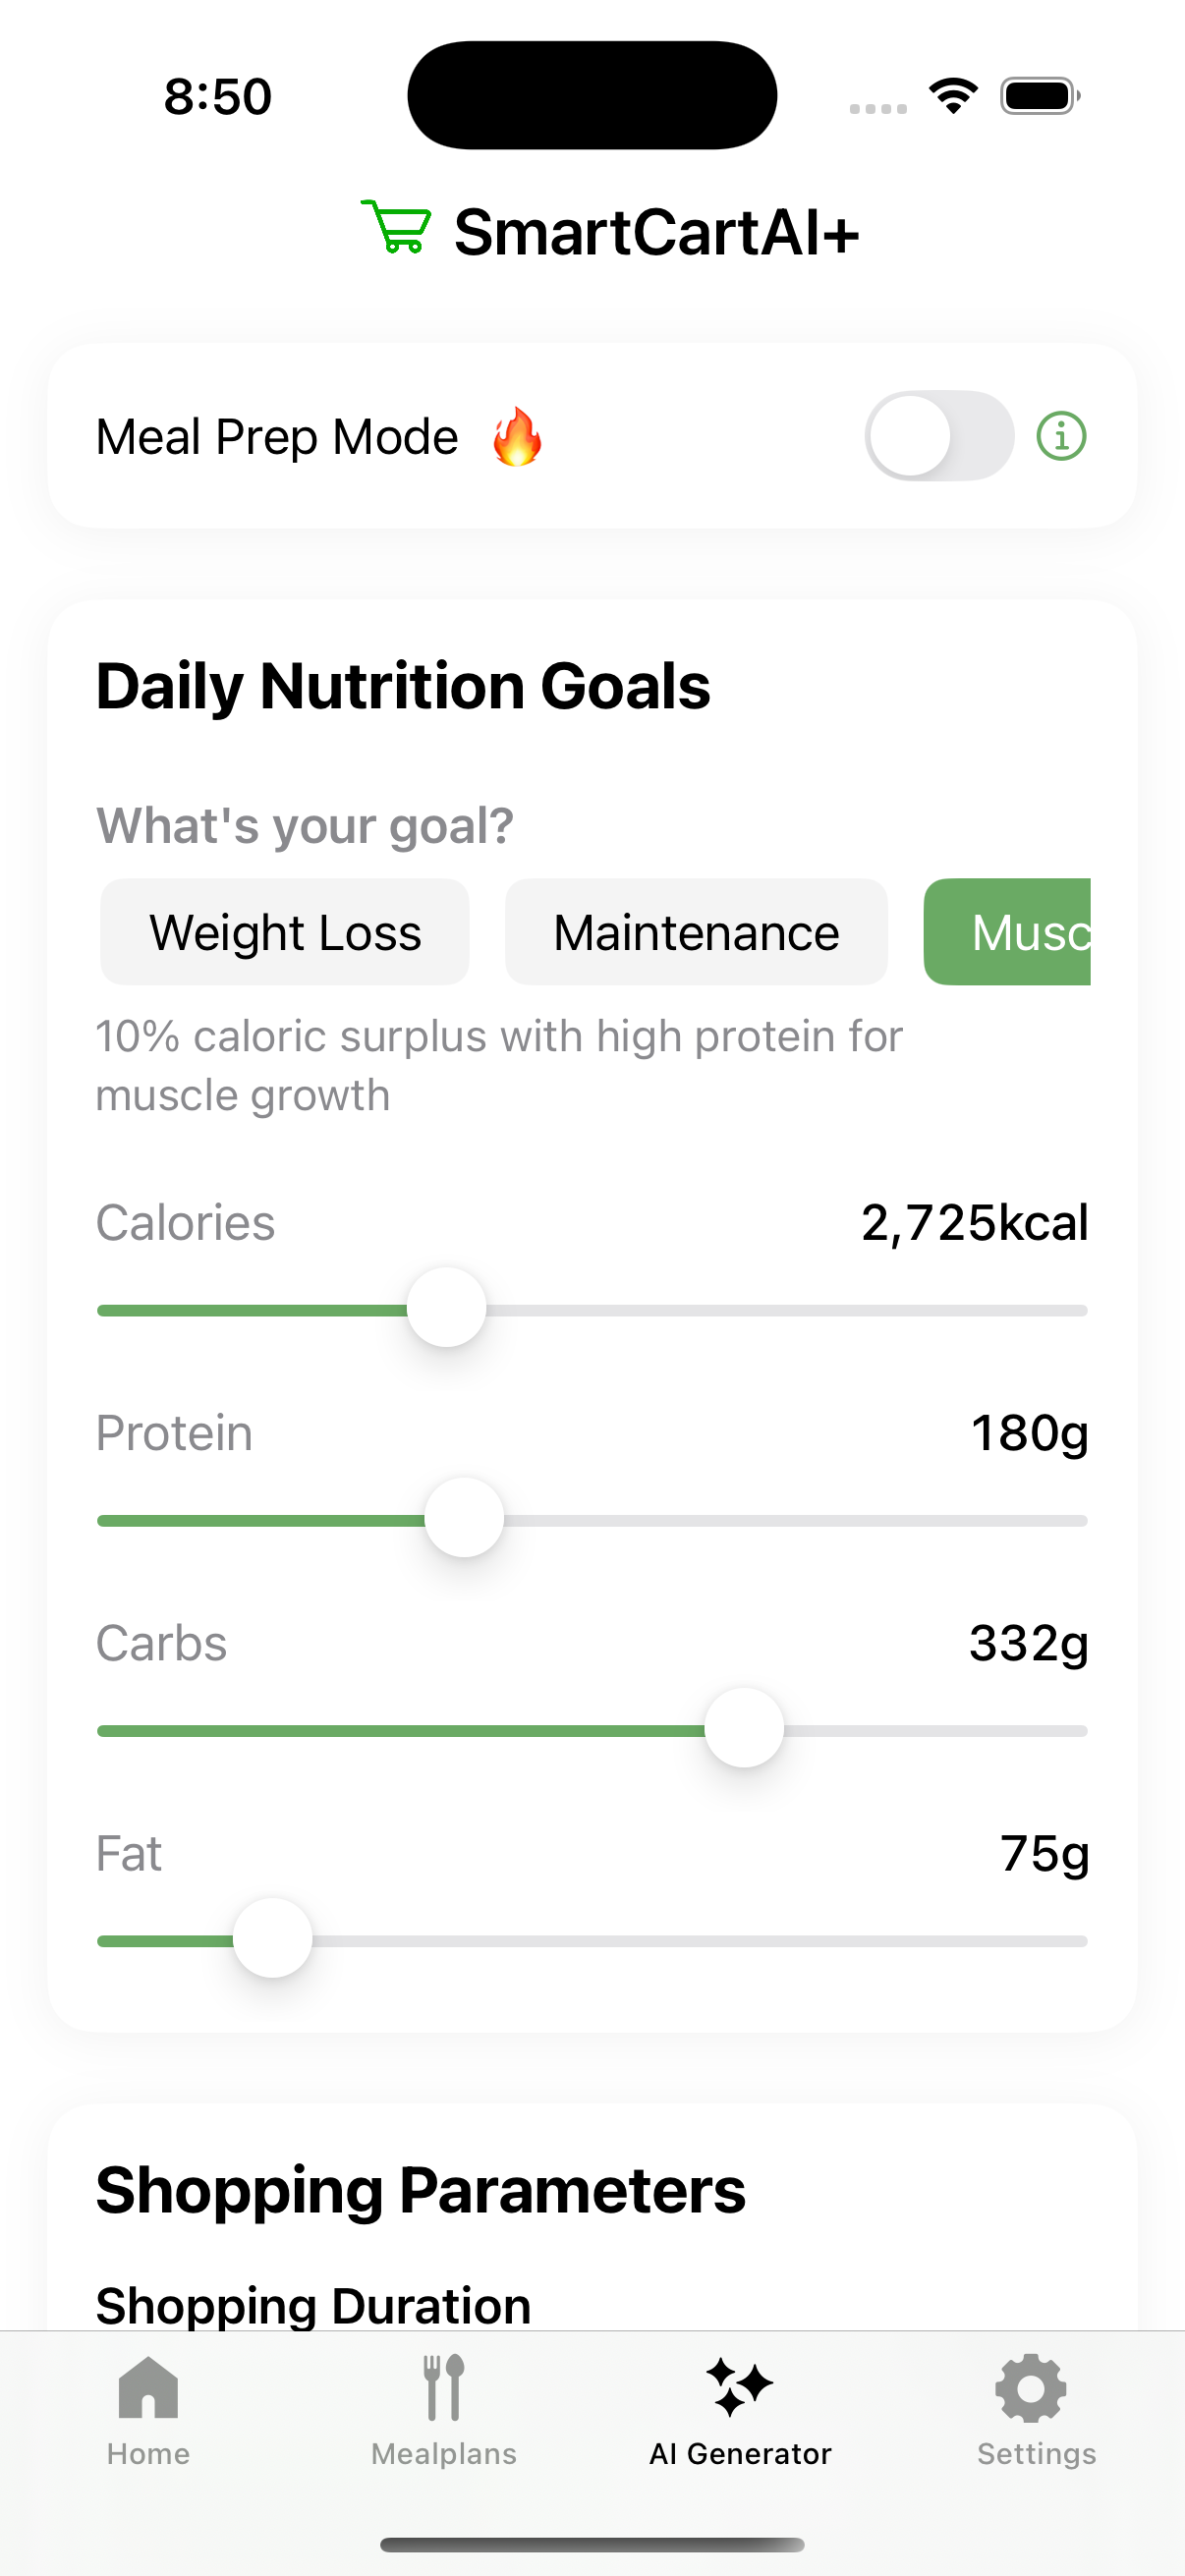Select the Muscle goal chip
1185x2576 pixels.
pos(1008,932)
